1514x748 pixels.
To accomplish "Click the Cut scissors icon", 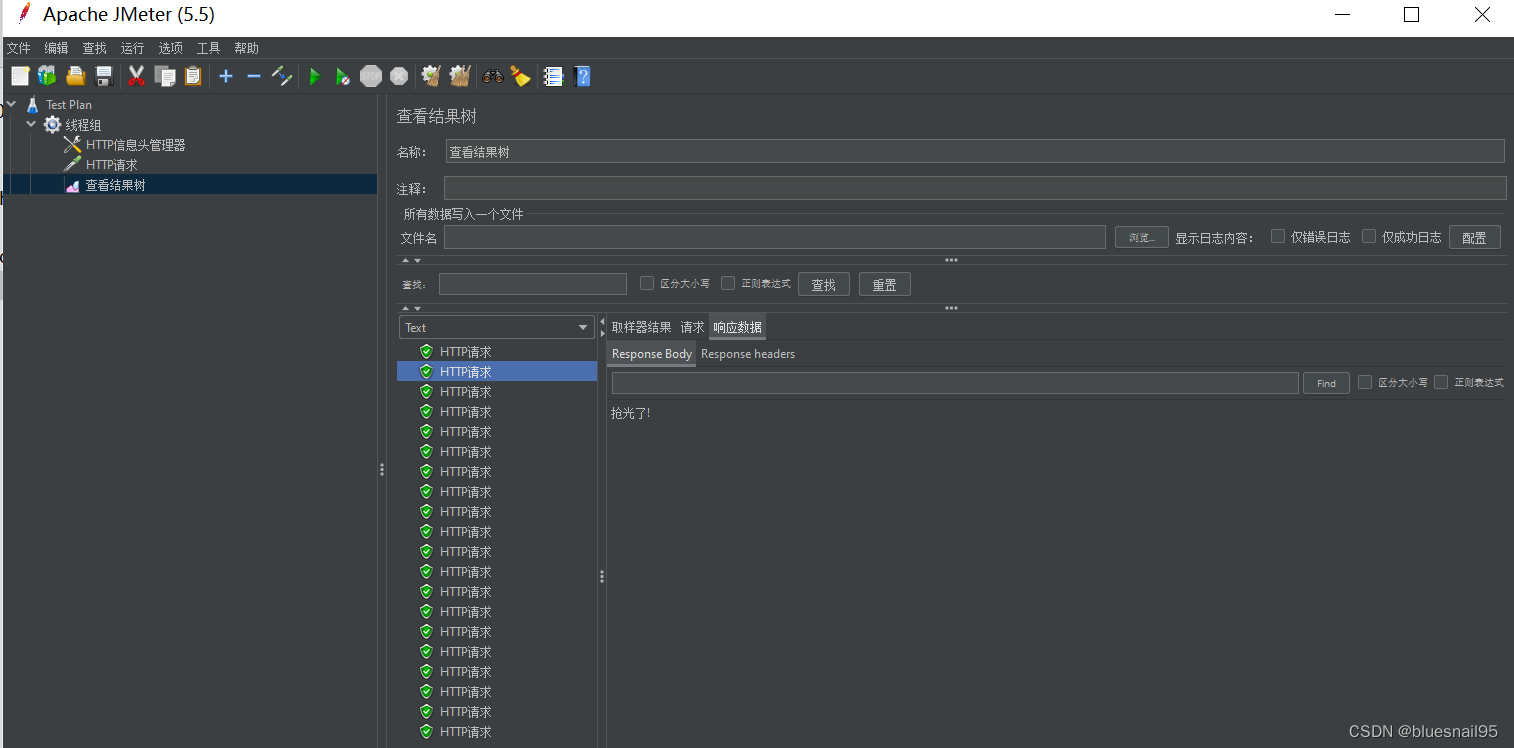I will [x=137, y=76].
